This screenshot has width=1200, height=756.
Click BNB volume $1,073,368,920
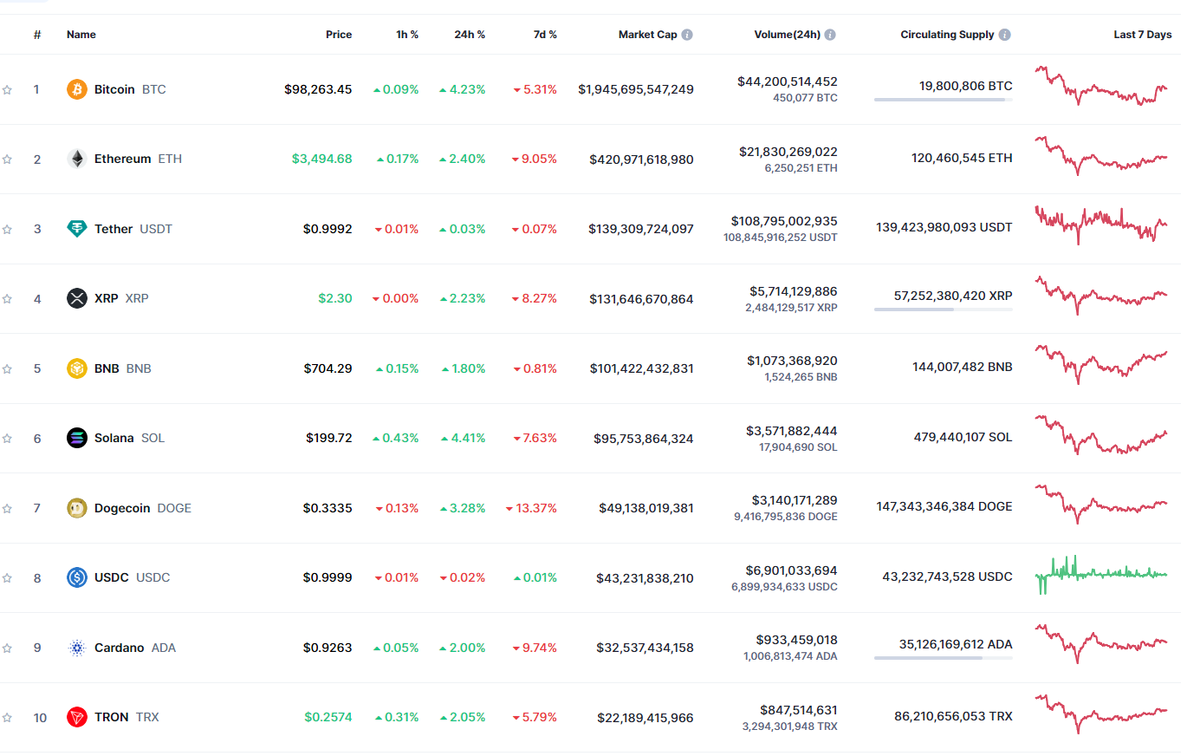click(792, 360)
